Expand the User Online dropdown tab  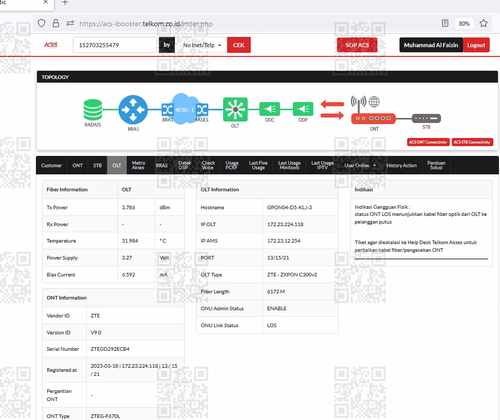360,165
